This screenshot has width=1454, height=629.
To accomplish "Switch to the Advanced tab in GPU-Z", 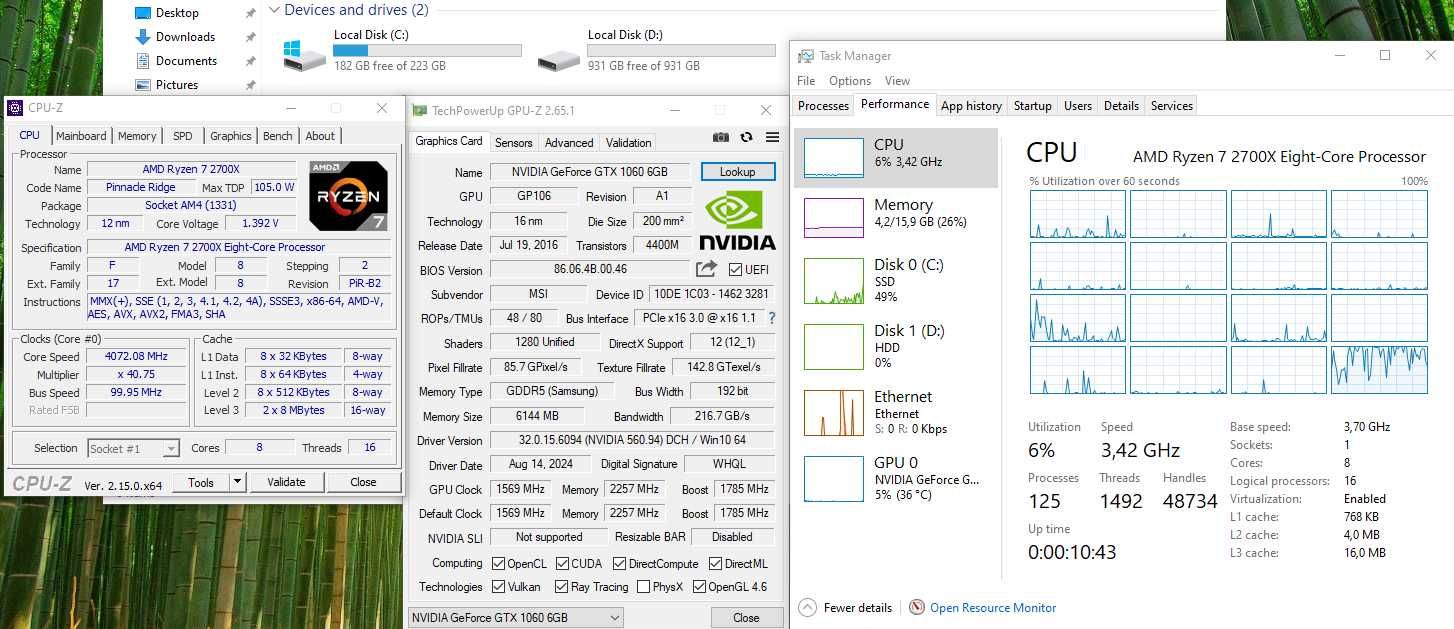I will (569, 142).
